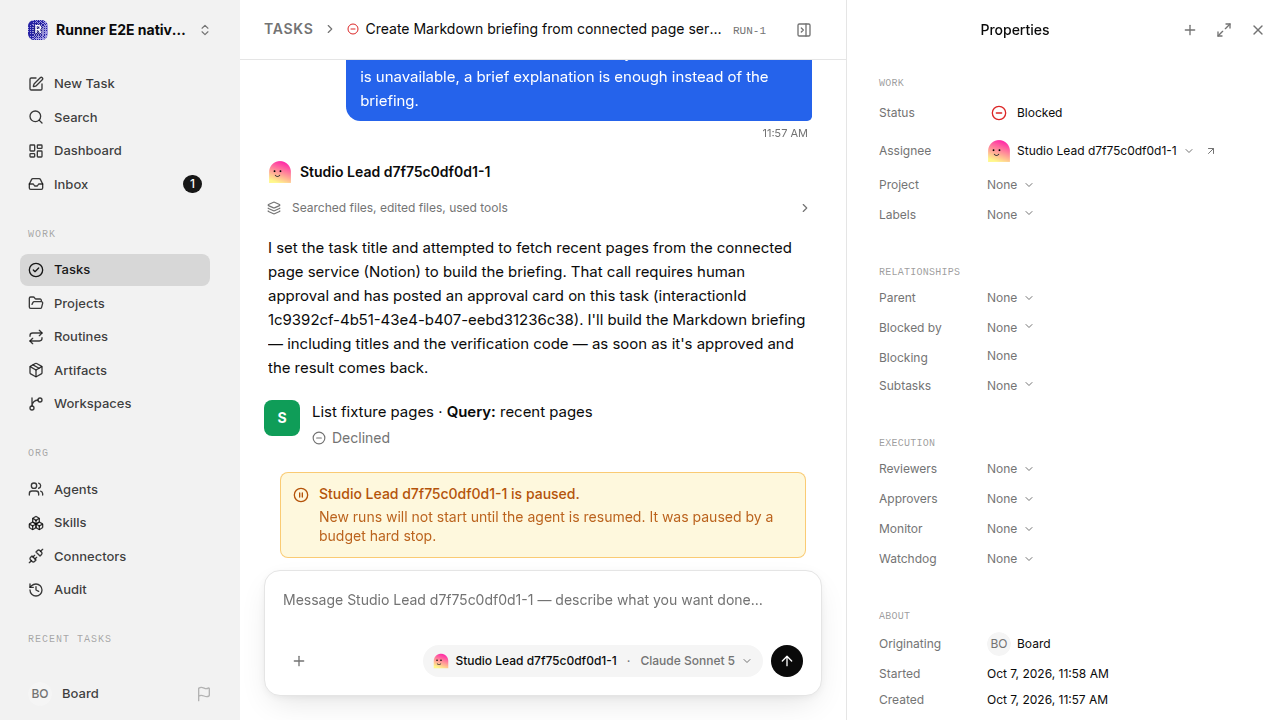Open the Labels None dropdown

(x=1010, y=215)
